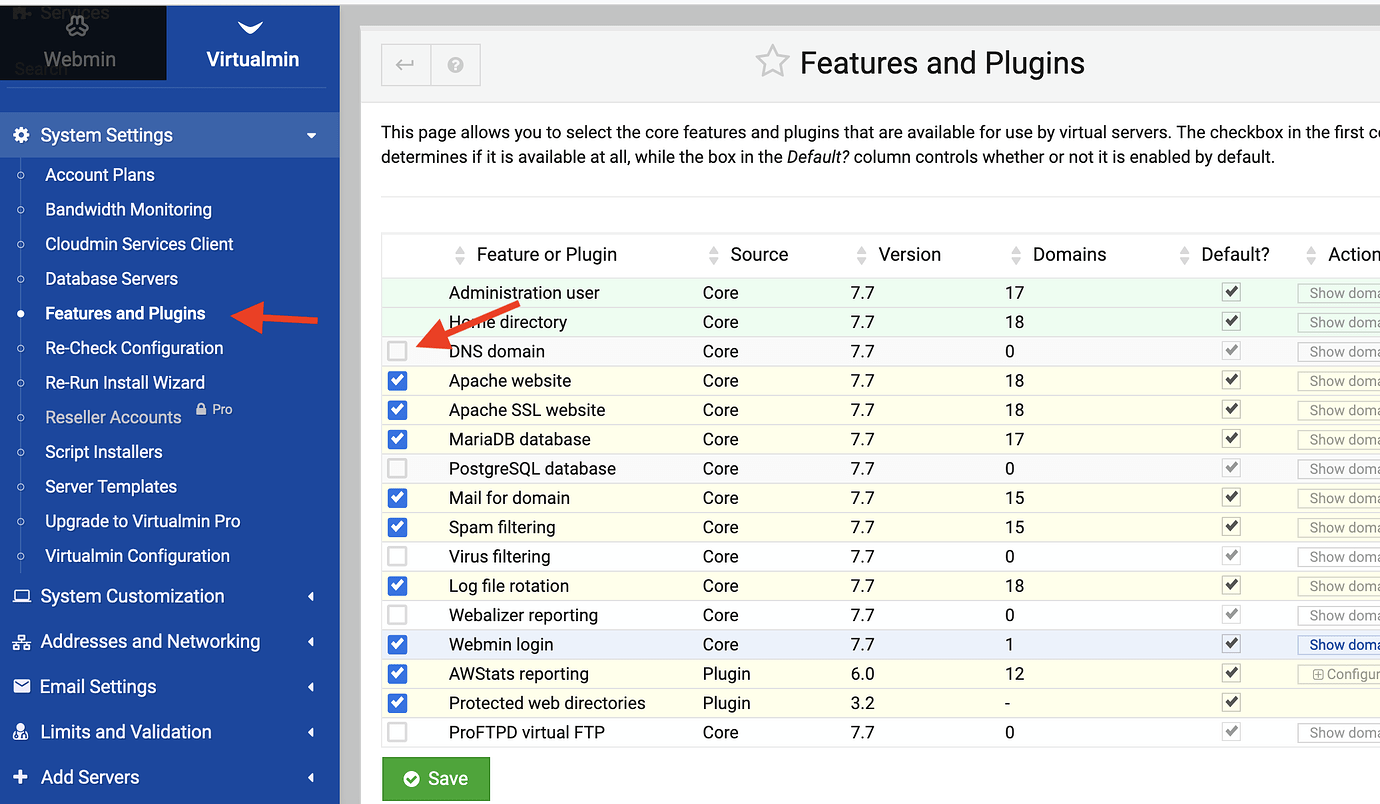
Task: Sort by Version column arrows
Action: (862, 255)
